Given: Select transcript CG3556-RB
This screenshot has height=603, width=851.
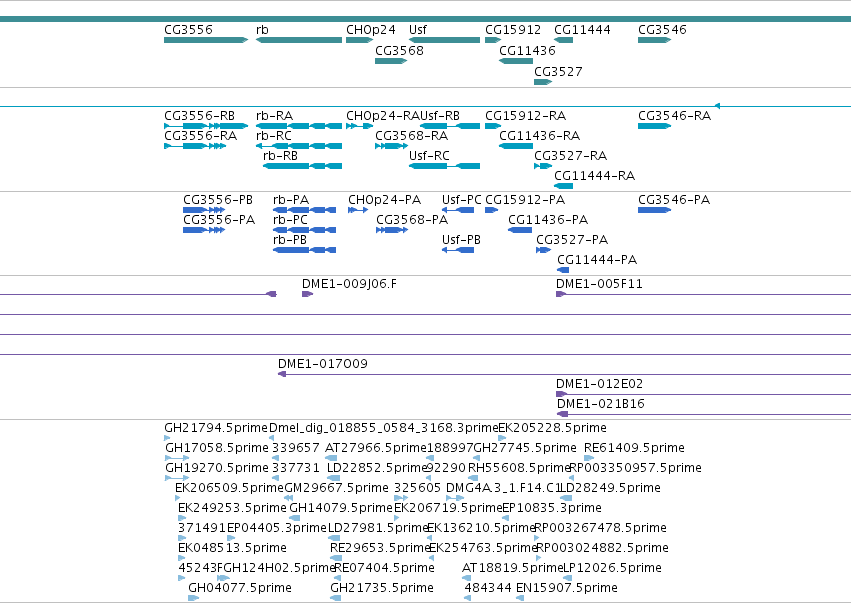Looking at the screenshot, I should pyautogui.click(x=206, y=126).
